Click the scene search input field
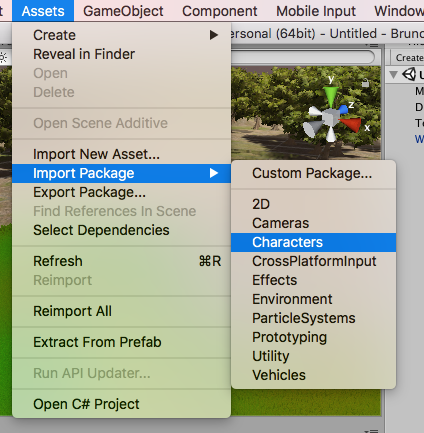The height and width of the screenshot is (433, 424). [303, 57]
